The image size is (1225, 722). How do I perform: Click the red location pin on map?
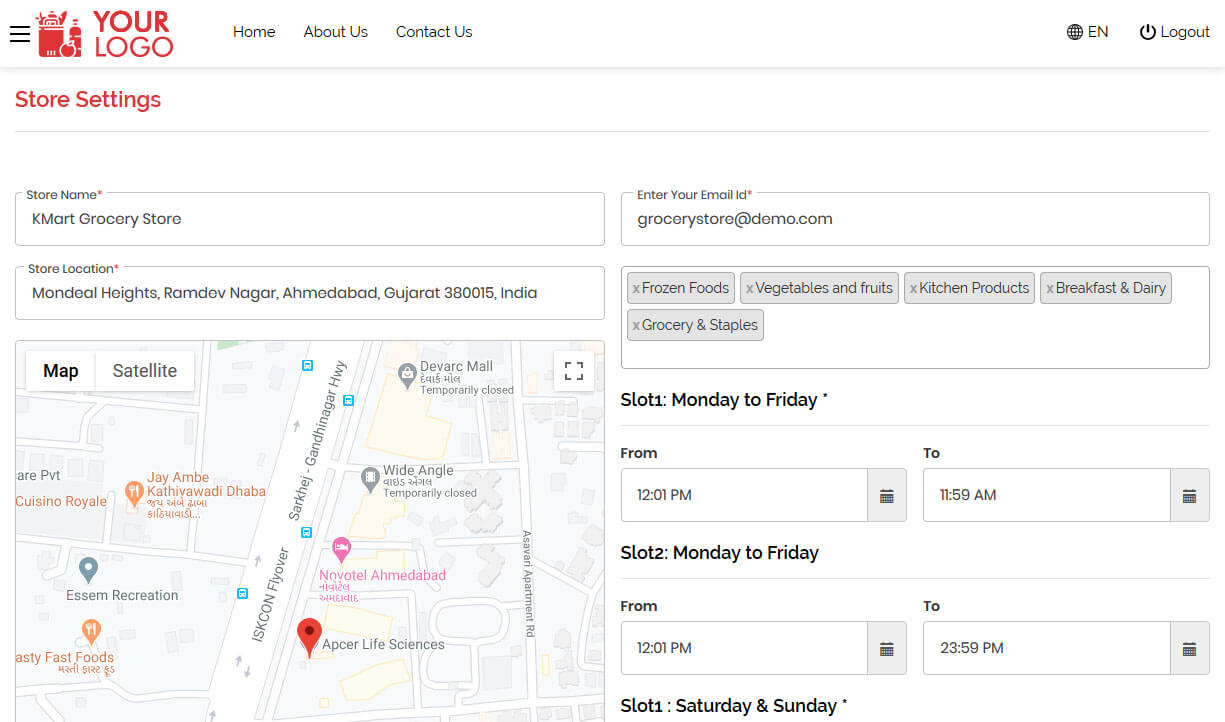(310, 636)
